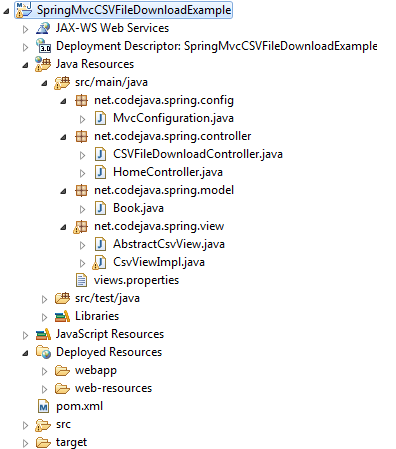The height and width of the screenshot is (449, 396).
Task: Expand the src/test/java node
Action: (x=44, y=299)
